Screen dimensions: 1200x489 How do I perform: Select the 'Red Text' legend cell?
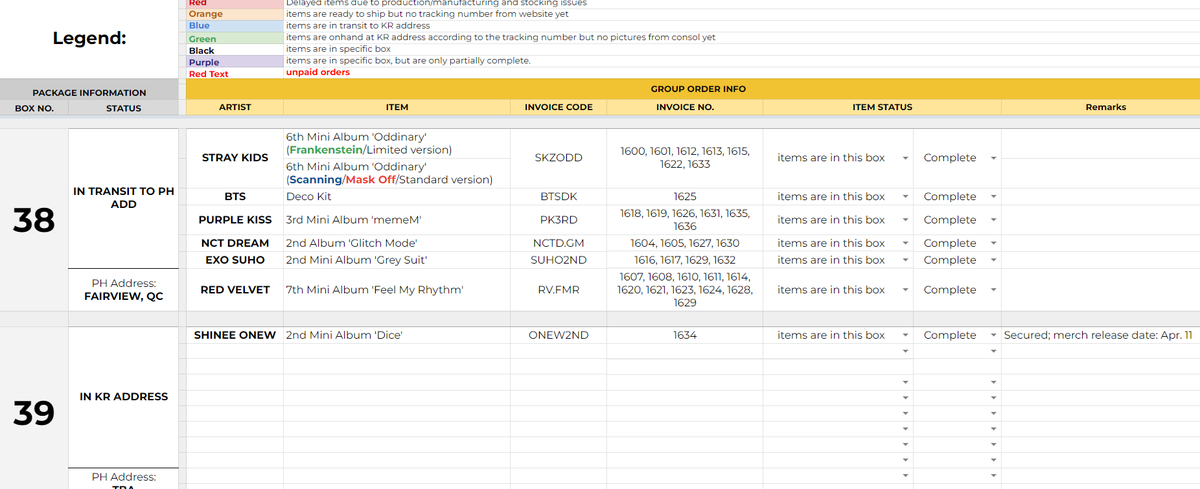point(235,74)
